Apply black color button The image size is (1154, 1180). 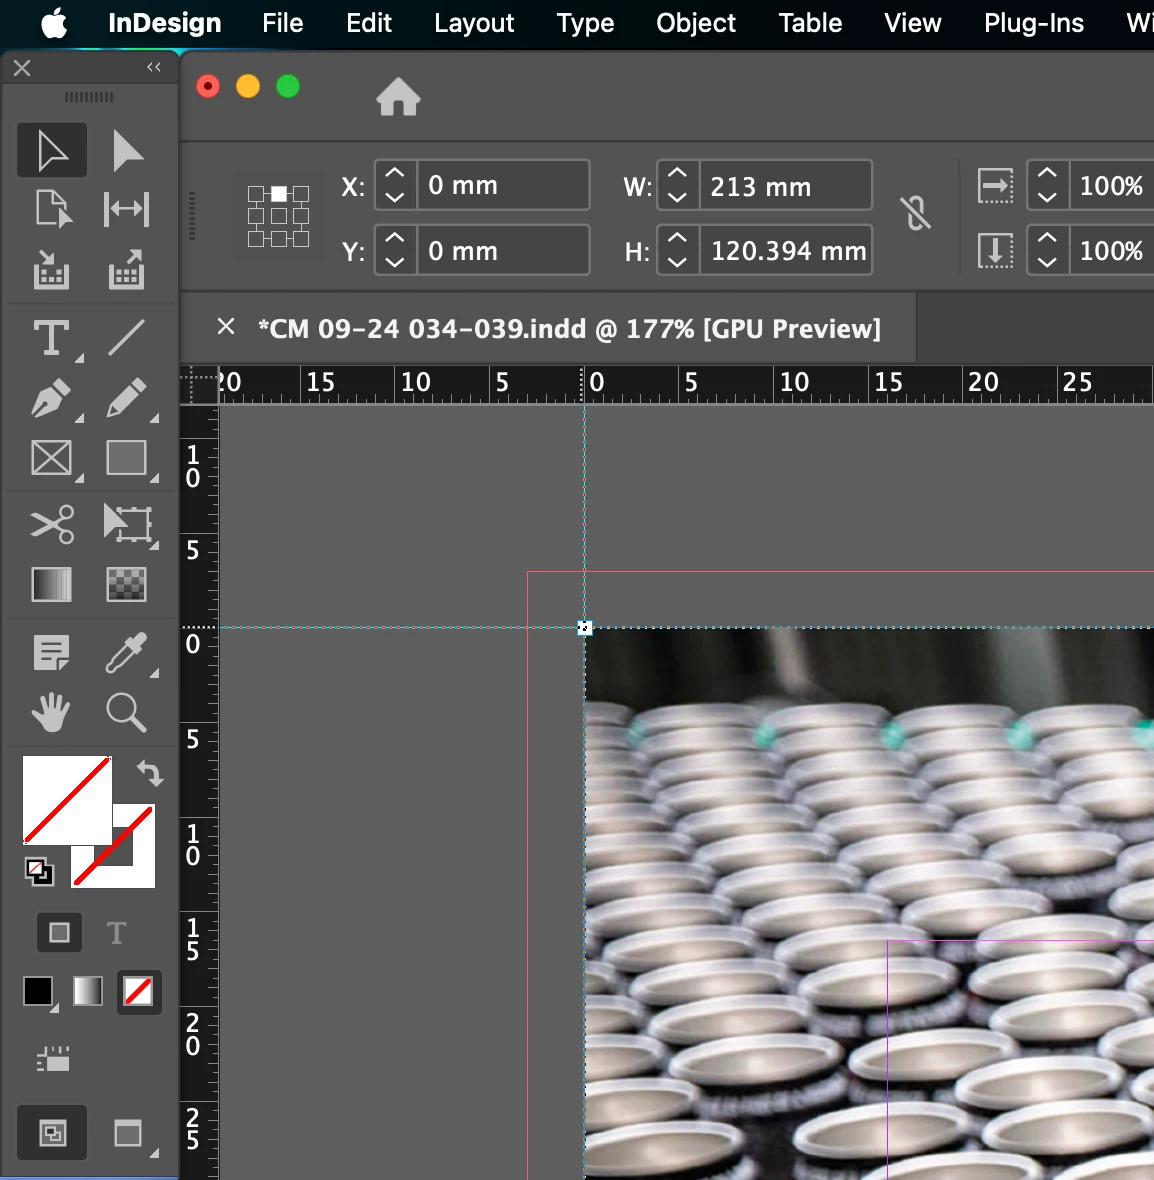pyautogui.click(x=38, y=991)
